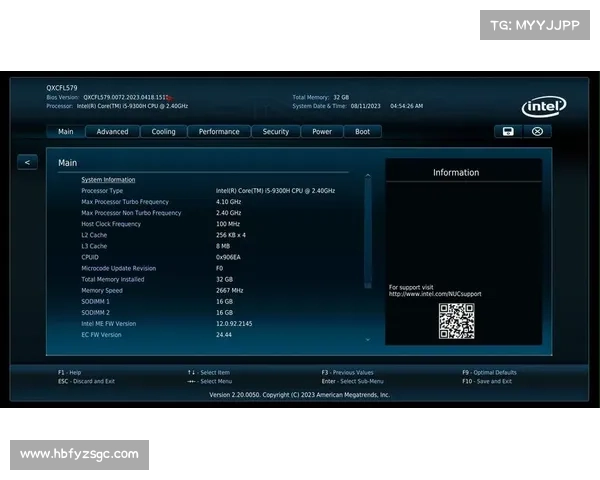Screen dimensions: 600x480
Task: Click the system time 04:54:26 AM
Action: click(407, 106)
